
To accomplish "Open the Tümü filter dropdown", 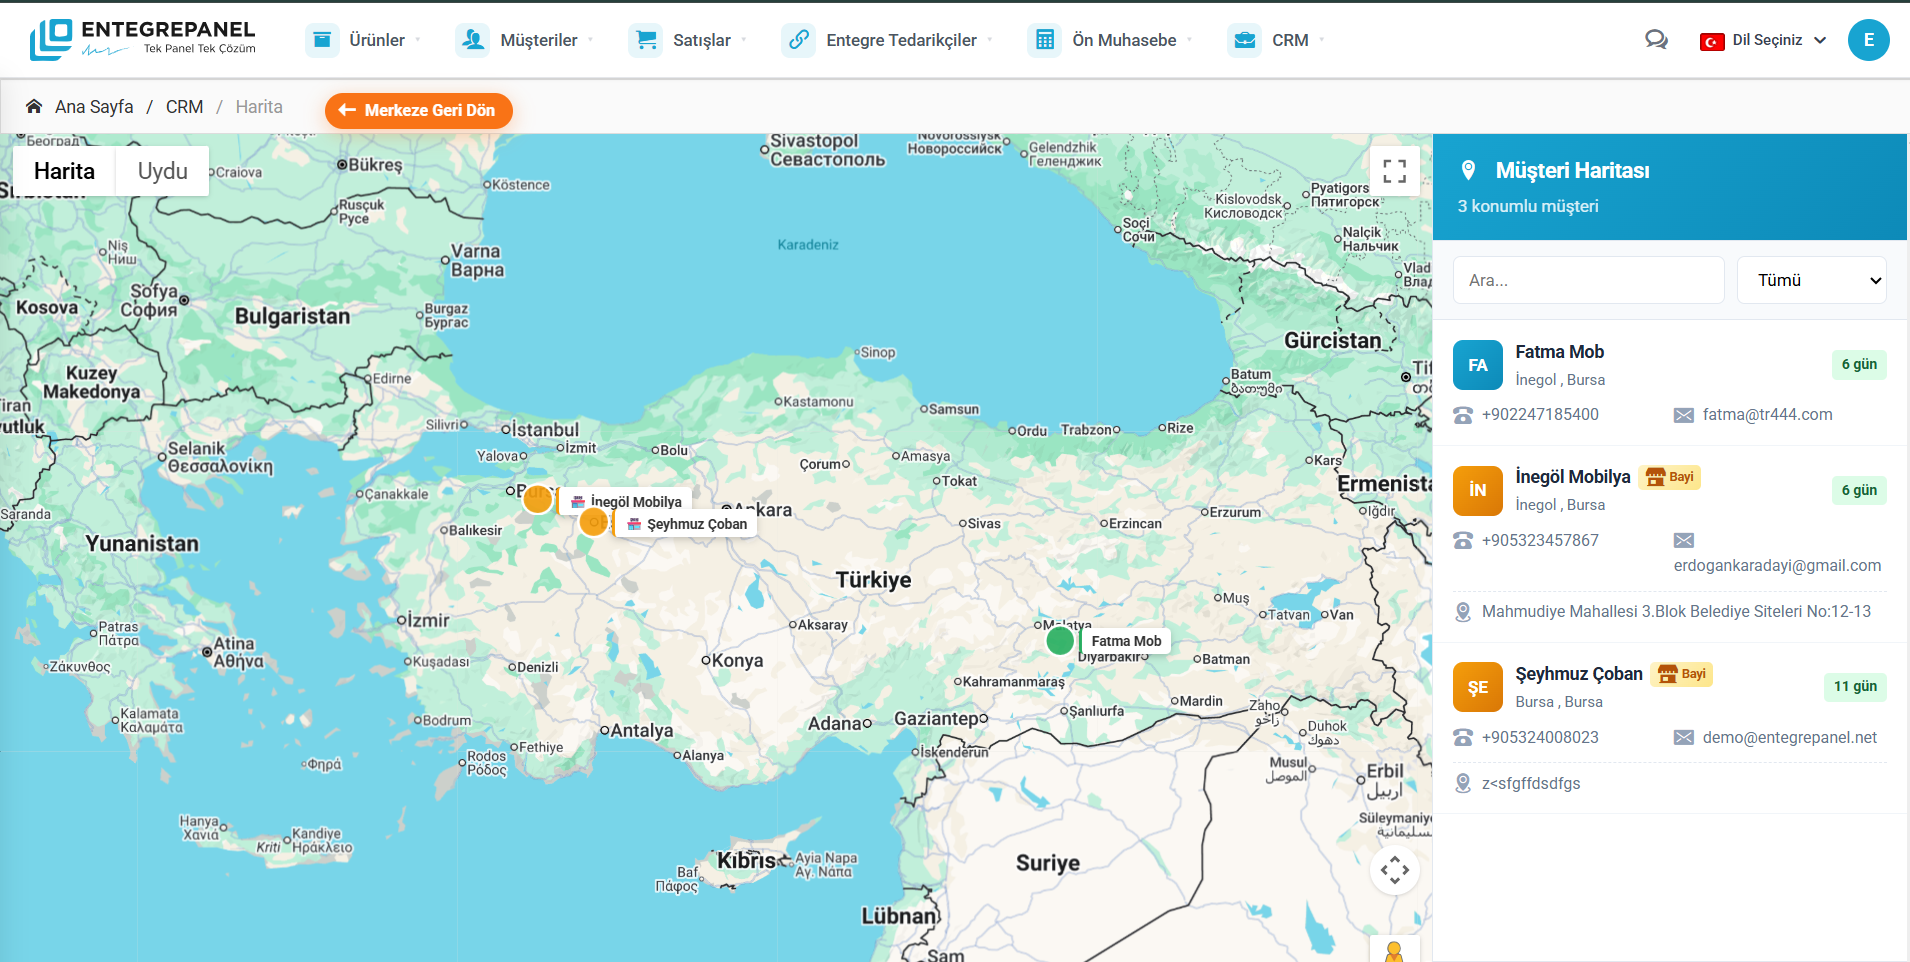I will (x=1812, y=280).
